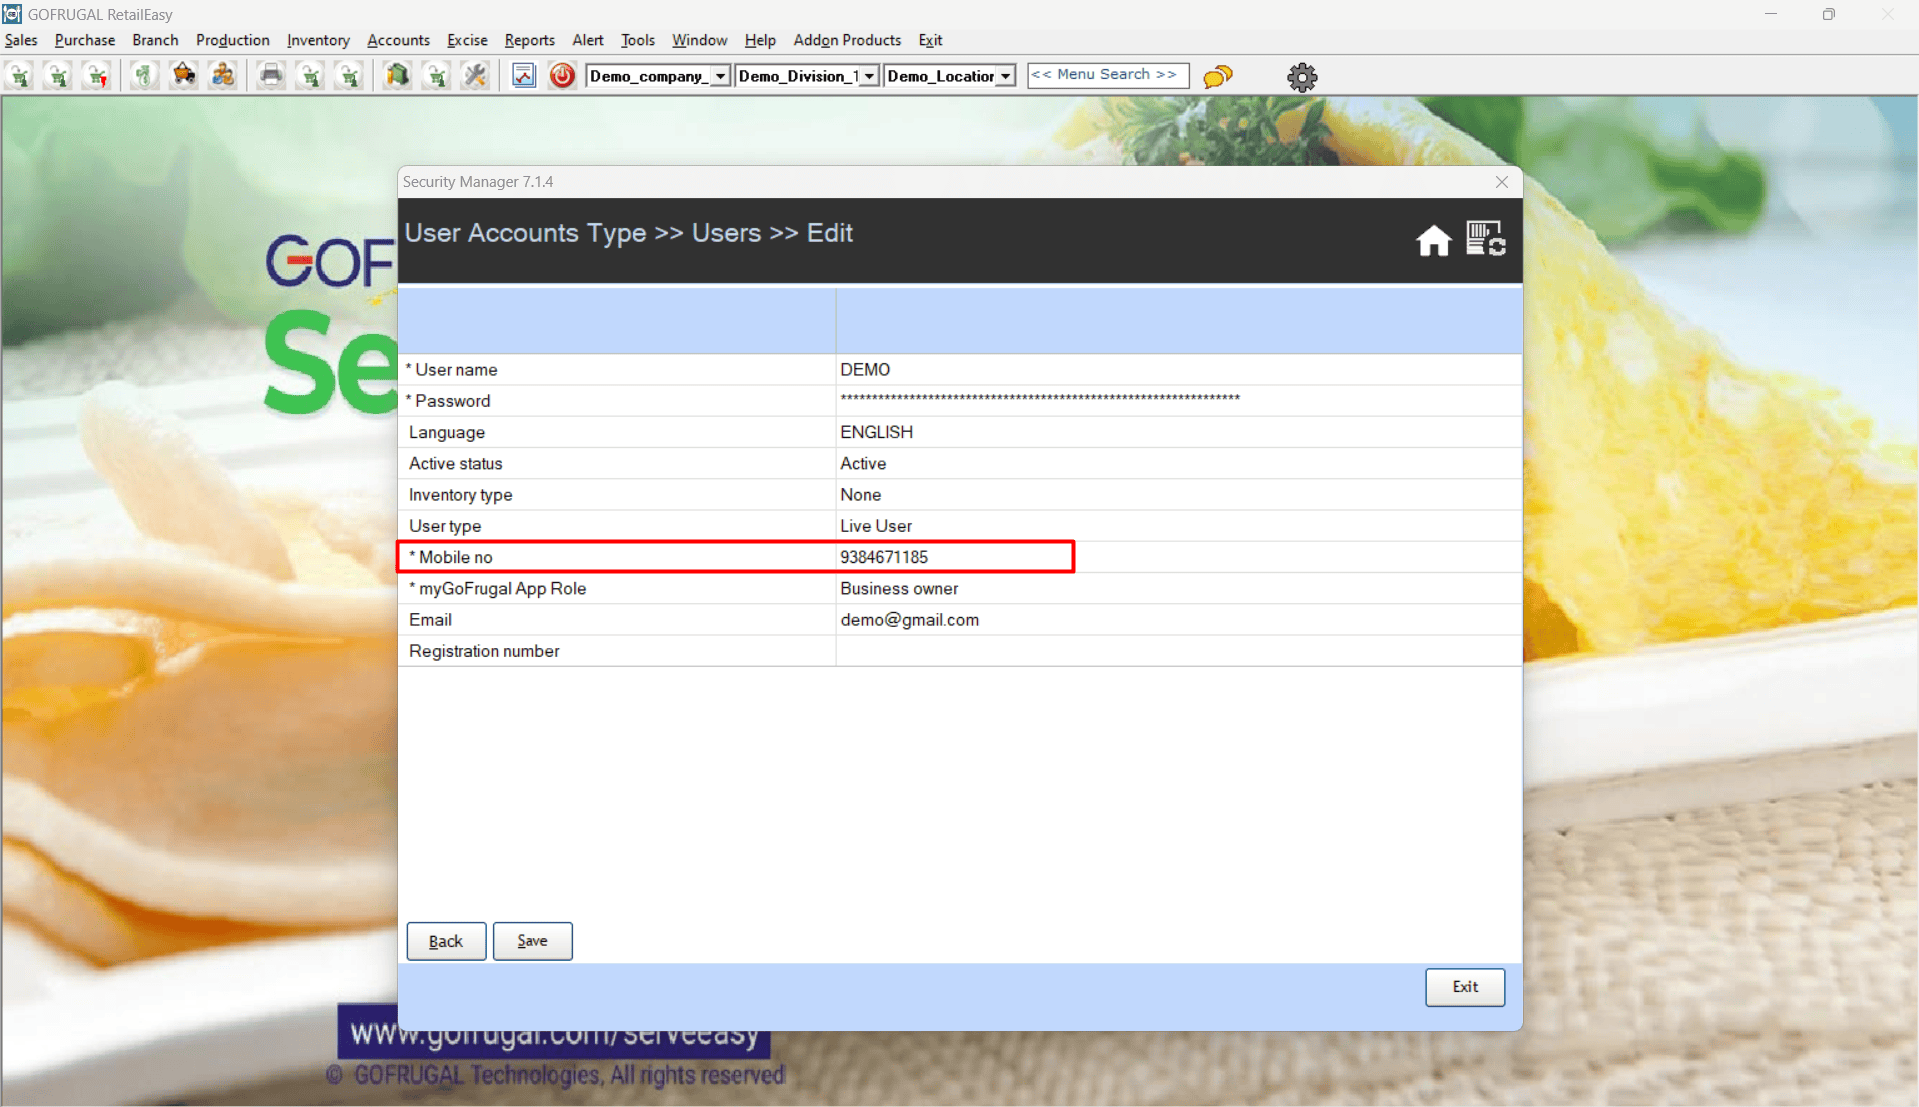This screenshot has height=1107, width=1919.
Task: Click the "User Accounts Type >> Users >> Edit" heading
Action: pos(629,233)
